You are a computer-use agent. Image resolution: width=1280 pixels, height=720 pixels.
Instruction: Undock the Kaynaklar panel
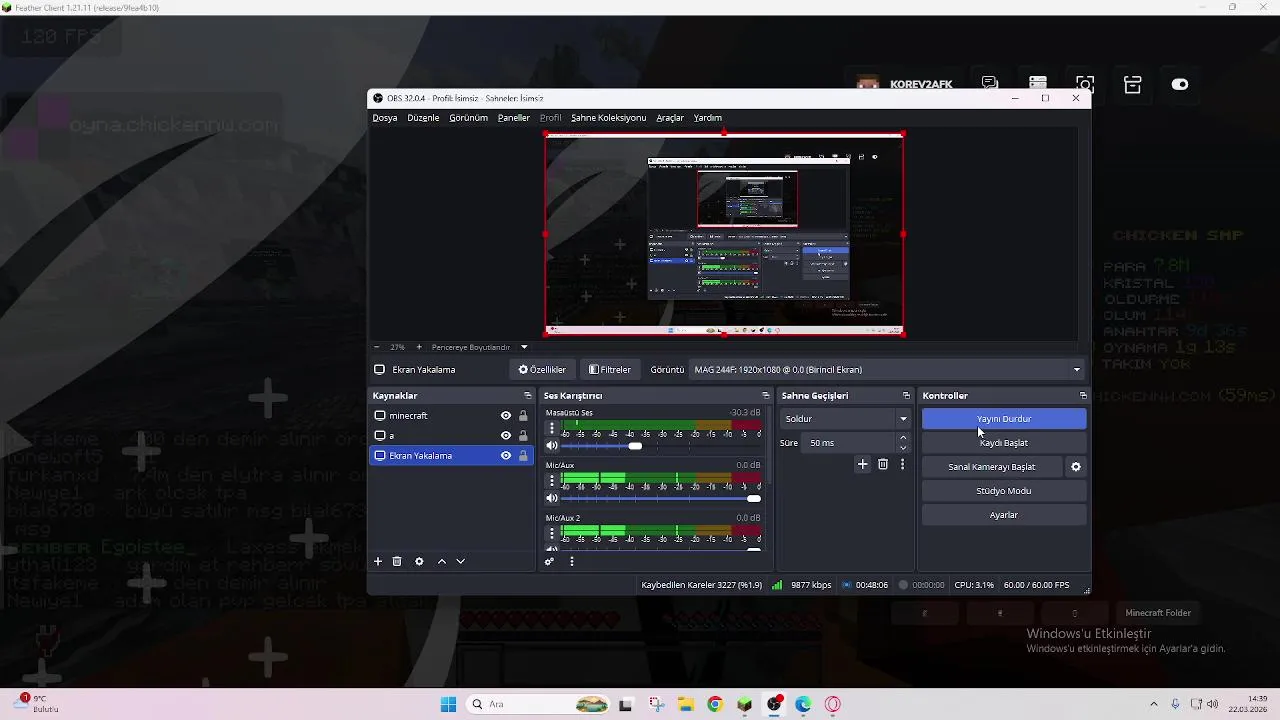coord(527,396)
